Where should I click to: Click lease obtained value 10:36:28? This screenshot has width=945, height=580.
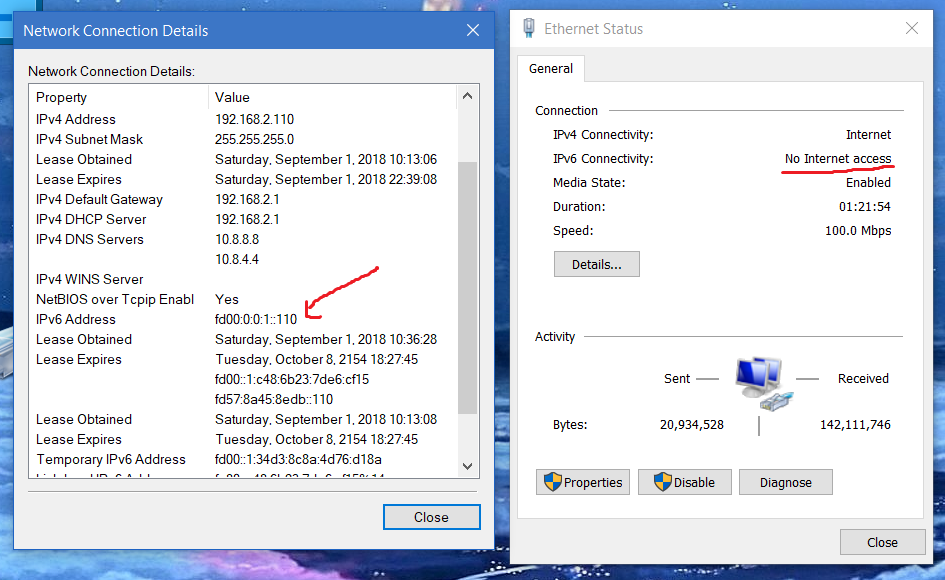click(326, 339)
